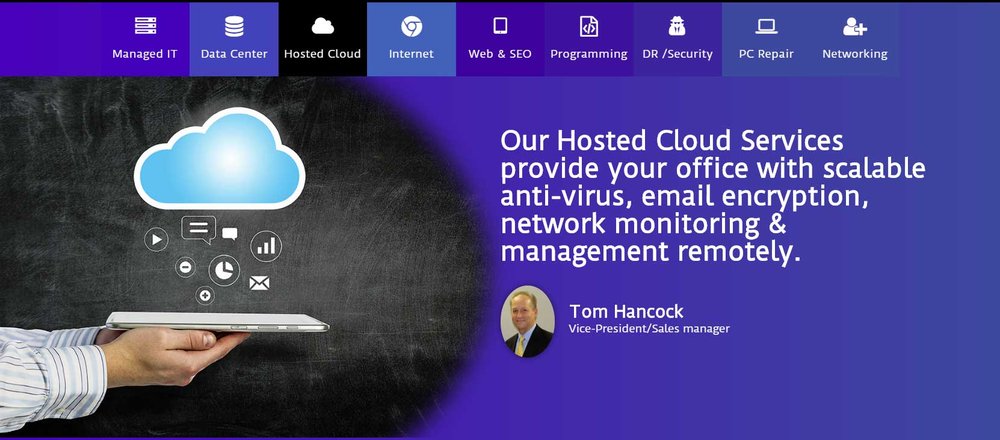Viewport: 1000px width, 440px height.
Task: Click the Tom Hancock name text
Action: [x=626, y=311]
